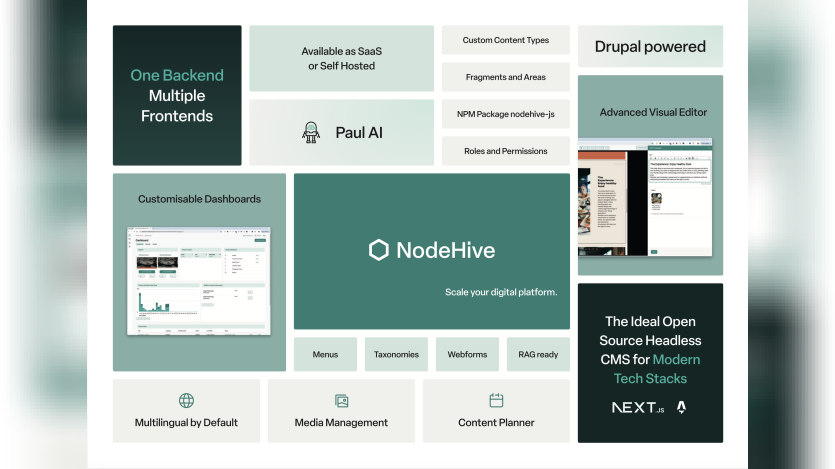
Task: Click 'Multiple Frontends' text
Action: (177, 106)
